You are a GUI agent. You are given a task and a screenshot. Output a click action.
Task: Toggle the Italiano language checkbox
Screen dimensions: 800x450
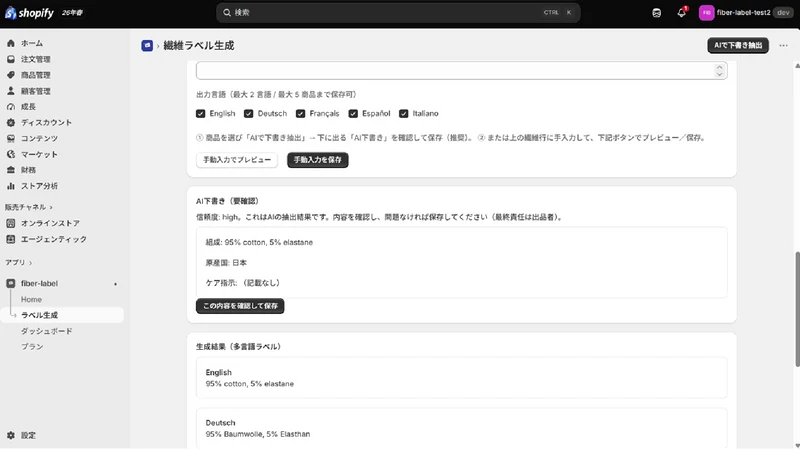point(404,113)
